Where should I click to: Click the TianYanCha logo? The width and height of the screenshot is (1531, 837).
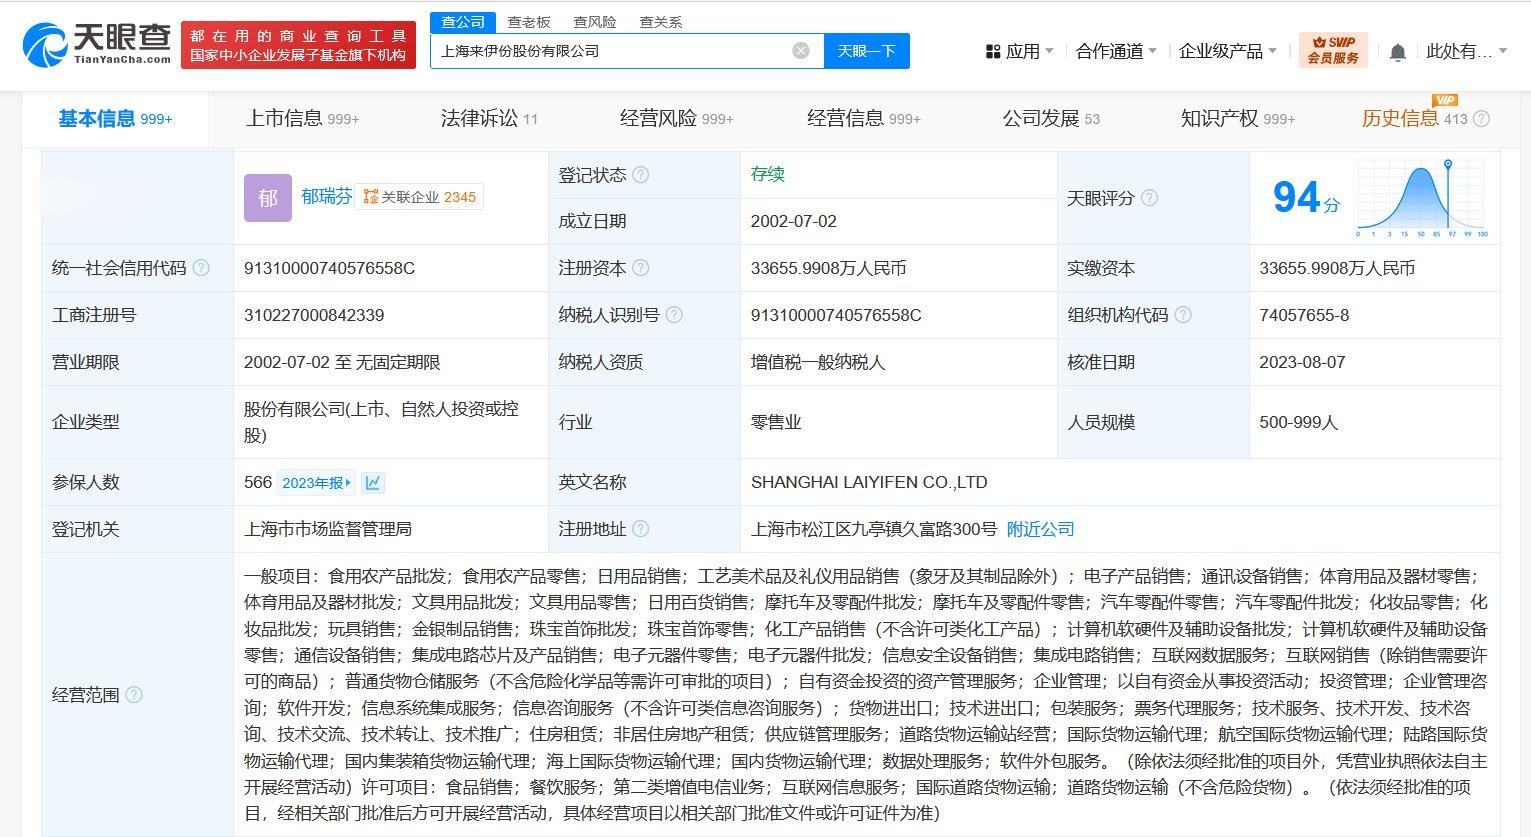pos(96,45)
